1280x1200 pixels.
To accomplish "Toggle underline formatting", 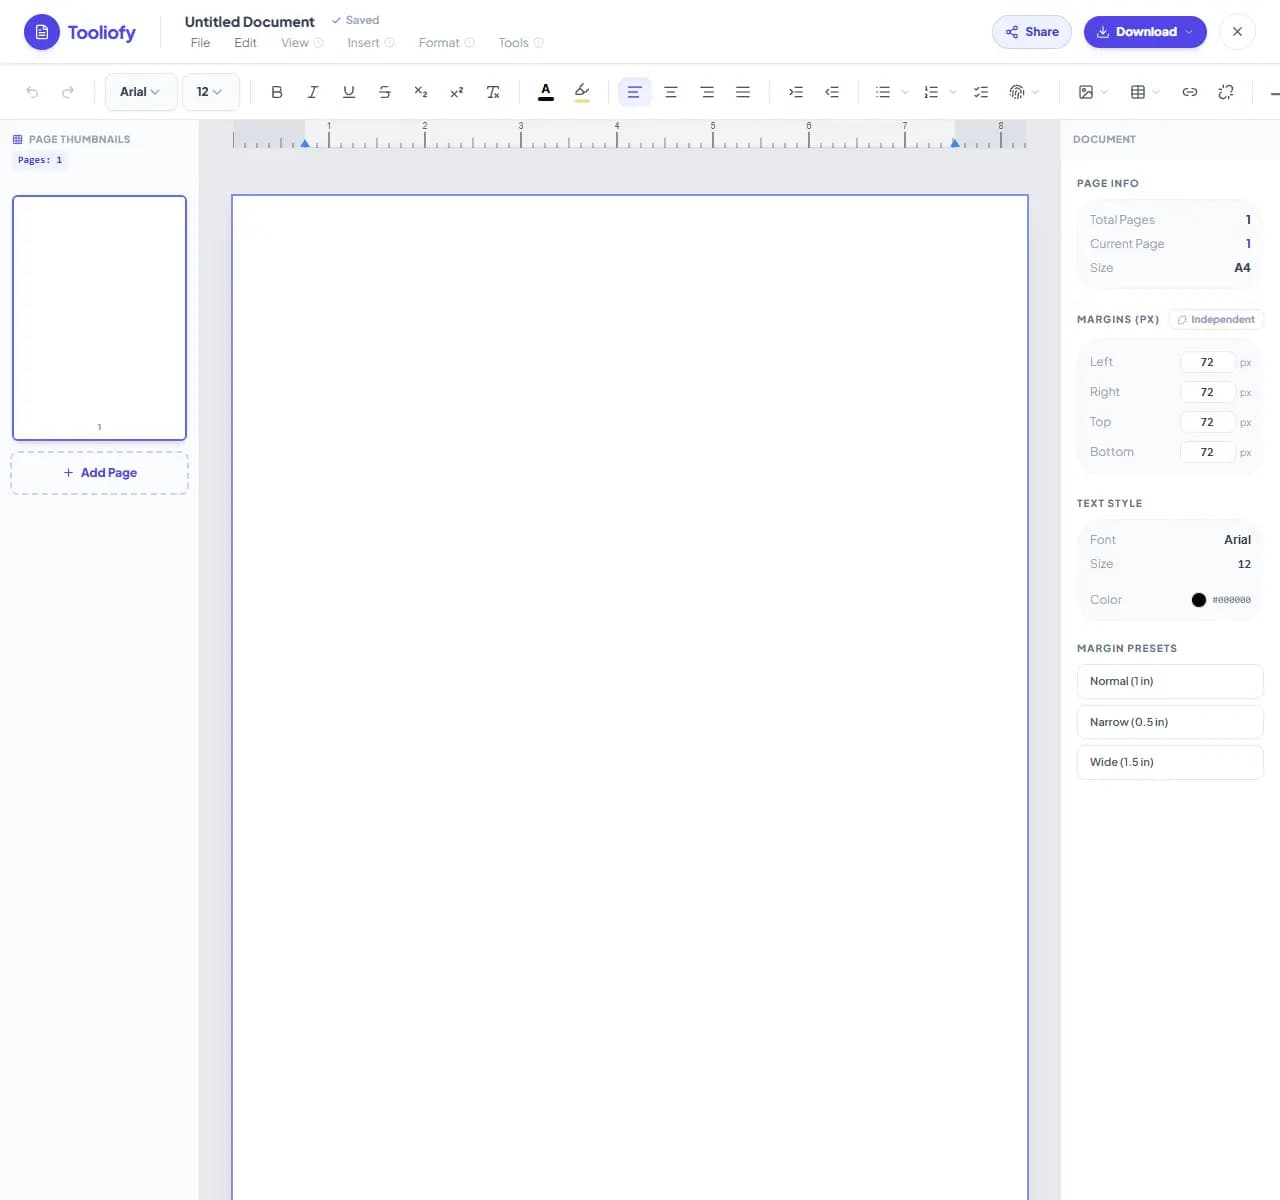I will pyautogui.click(x=349, y=92).
